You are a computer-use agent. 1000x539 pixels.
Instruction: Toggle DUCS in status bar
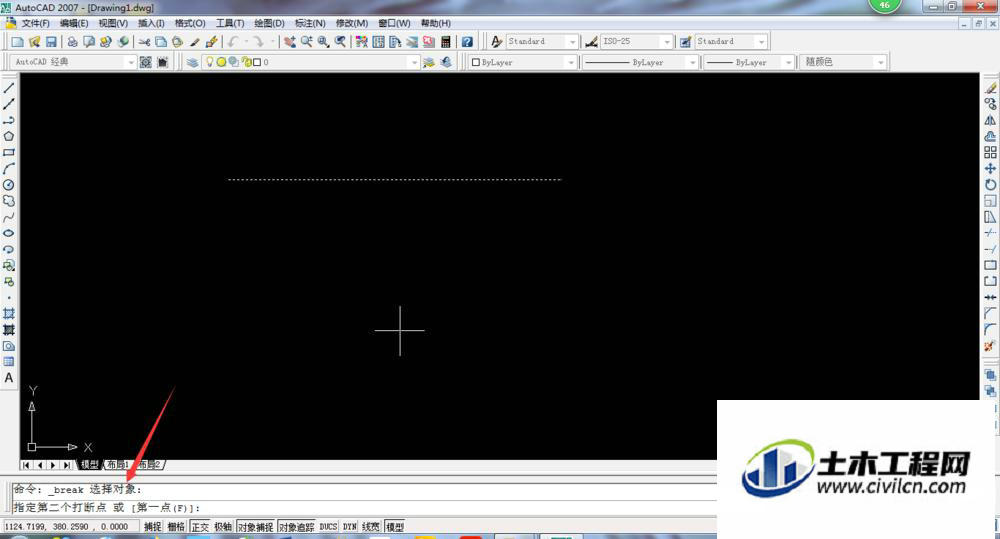[x=328, y=526]
